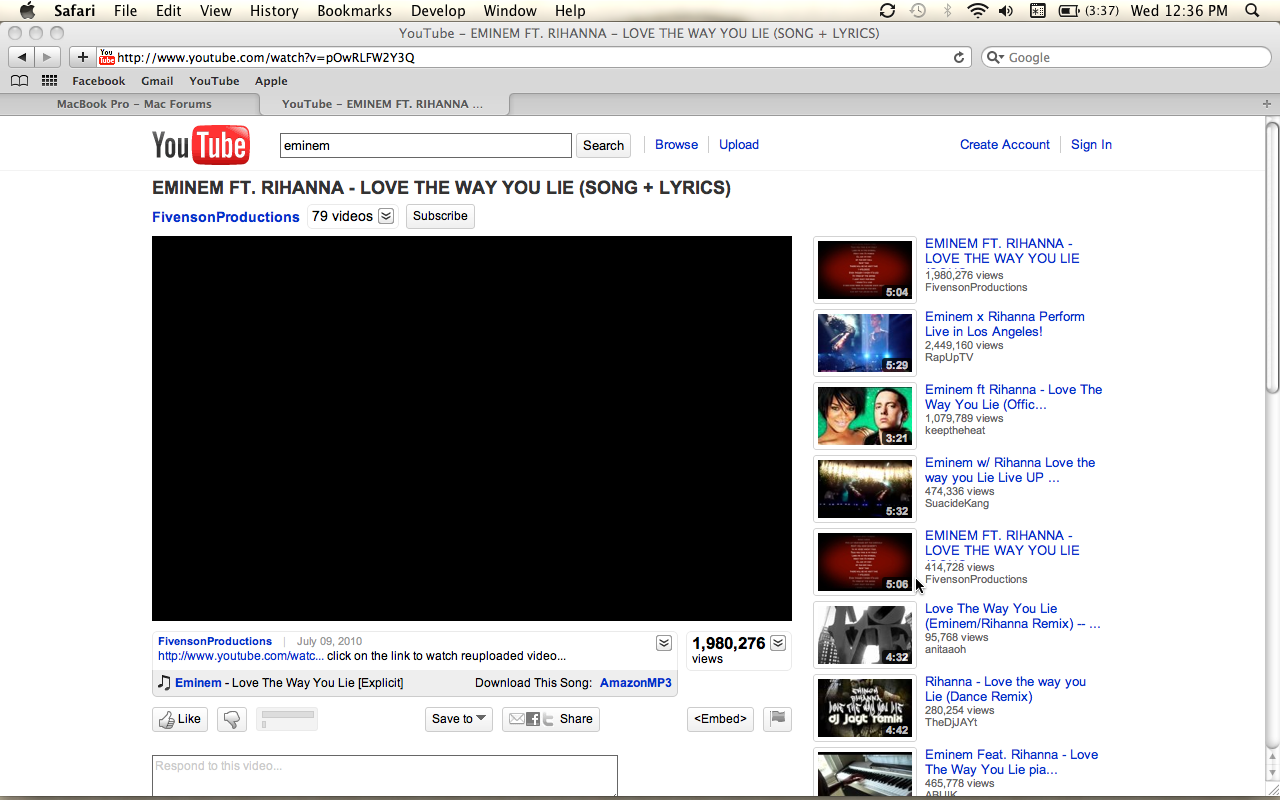The image size is (1280, 800).
Task: Open Eminem w/ Rihanna Live UP link
Action: point(1010,470)
